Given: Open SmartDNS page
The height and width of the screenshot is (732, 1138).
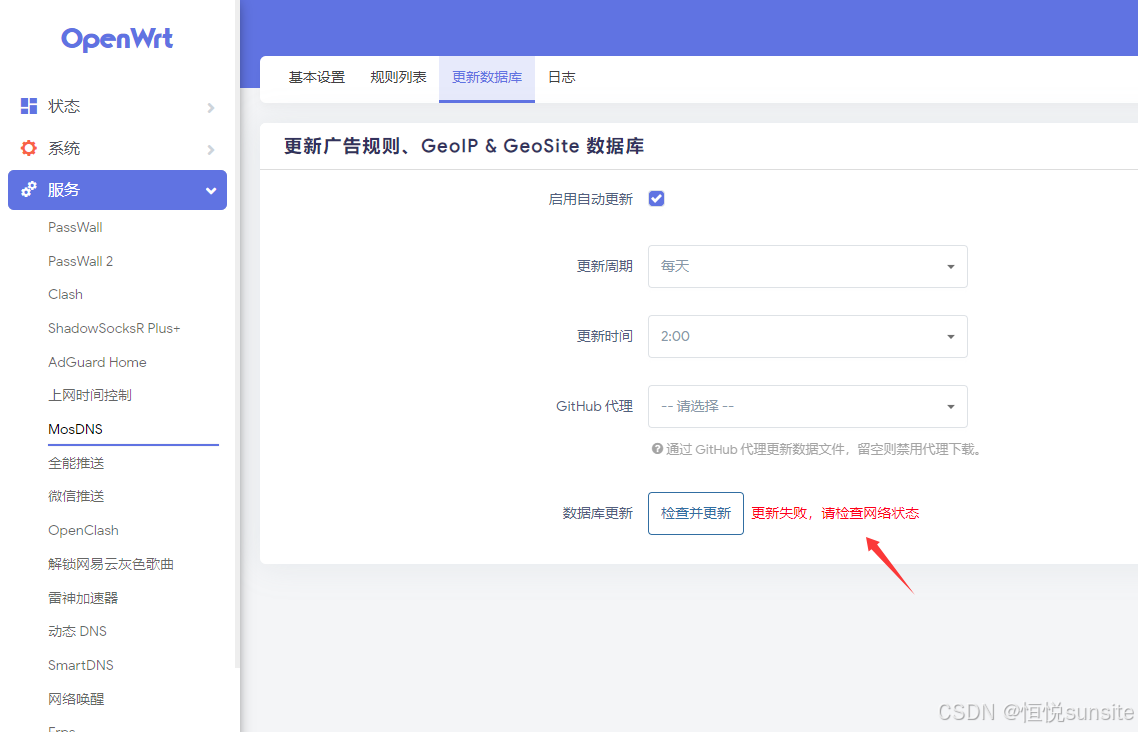Looking at the screenshot, I should click(x=81, y=665).
